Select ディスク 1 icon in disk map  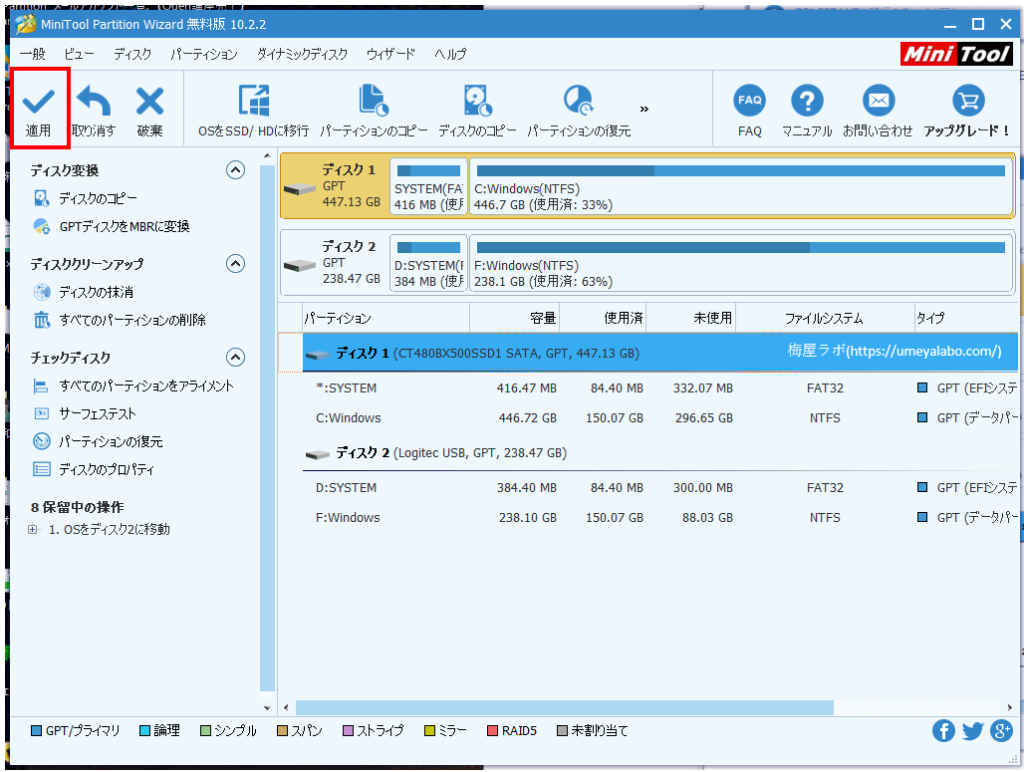pyautogui.click(x=300, y=189)
